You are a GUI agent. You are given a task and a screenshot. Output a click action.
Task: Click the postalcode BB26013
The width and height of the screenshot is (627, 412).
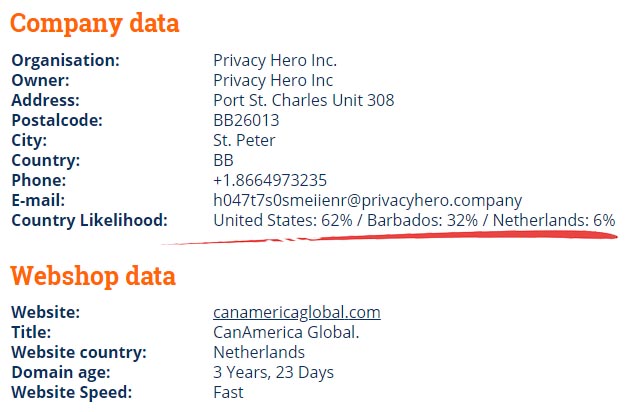tap(246, 120)
